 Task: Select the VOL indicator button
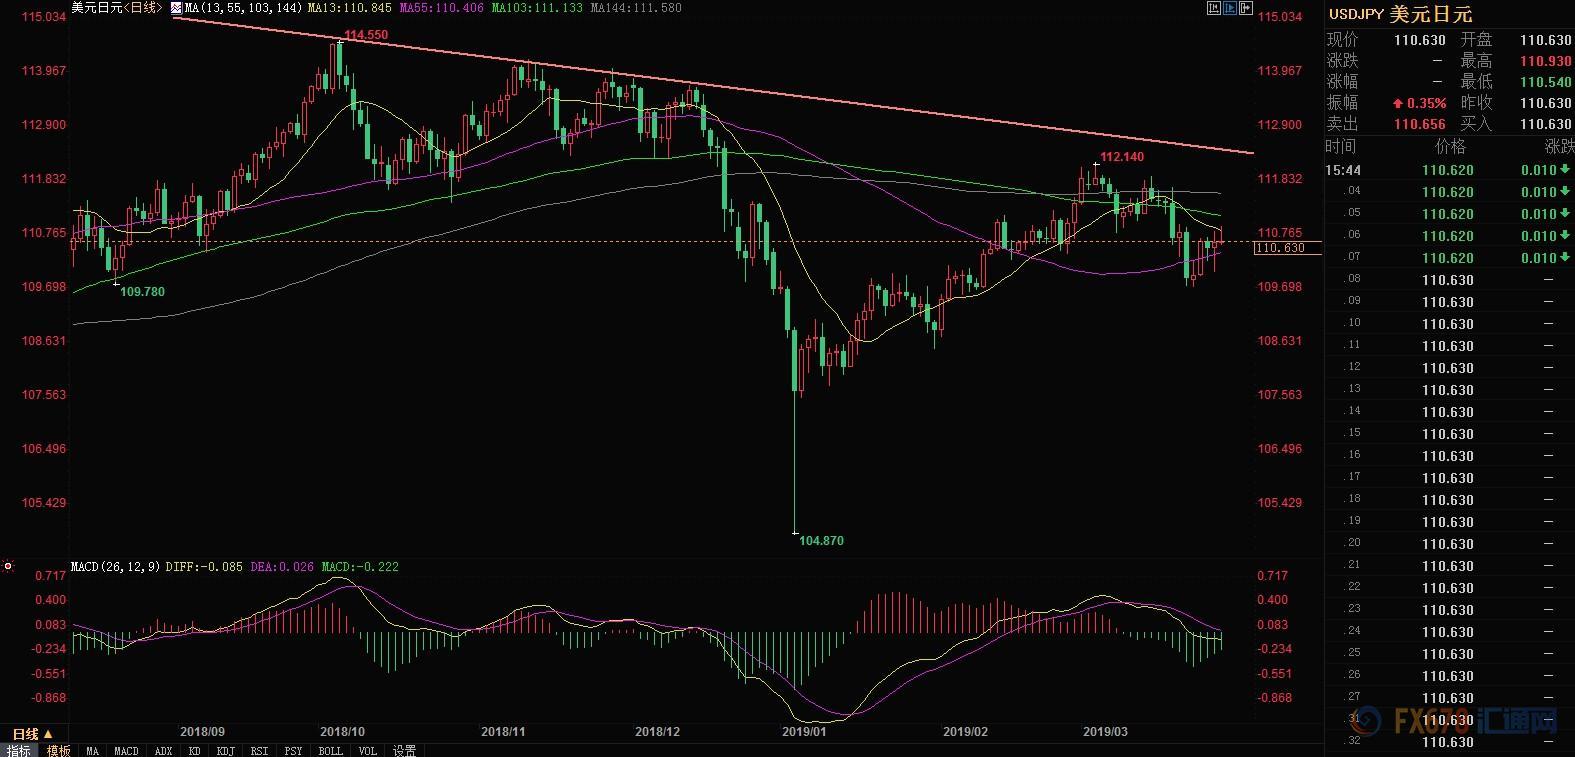pyautogui.click(x=367, y=750)
